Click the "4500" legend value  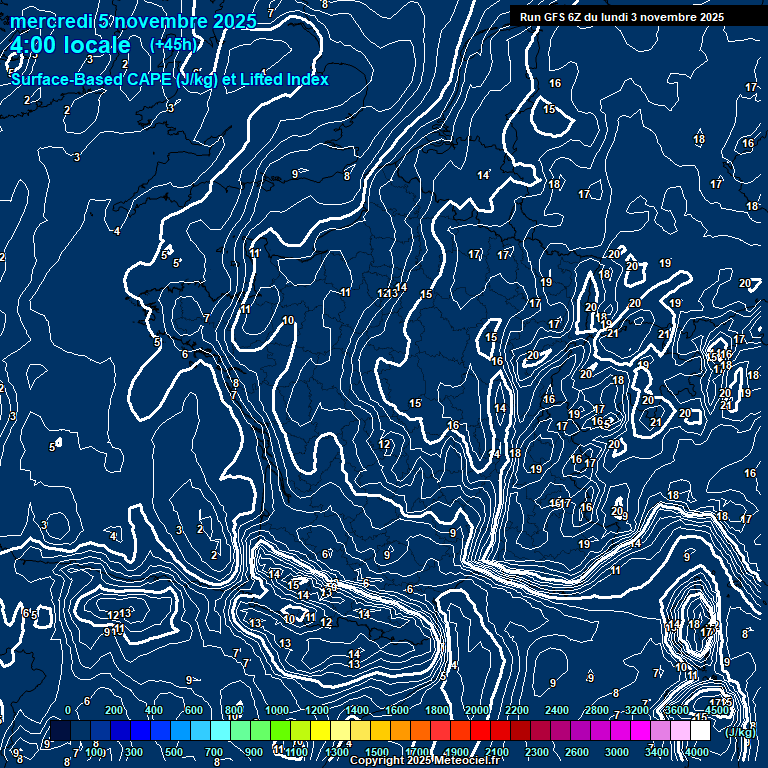[717, 710]
